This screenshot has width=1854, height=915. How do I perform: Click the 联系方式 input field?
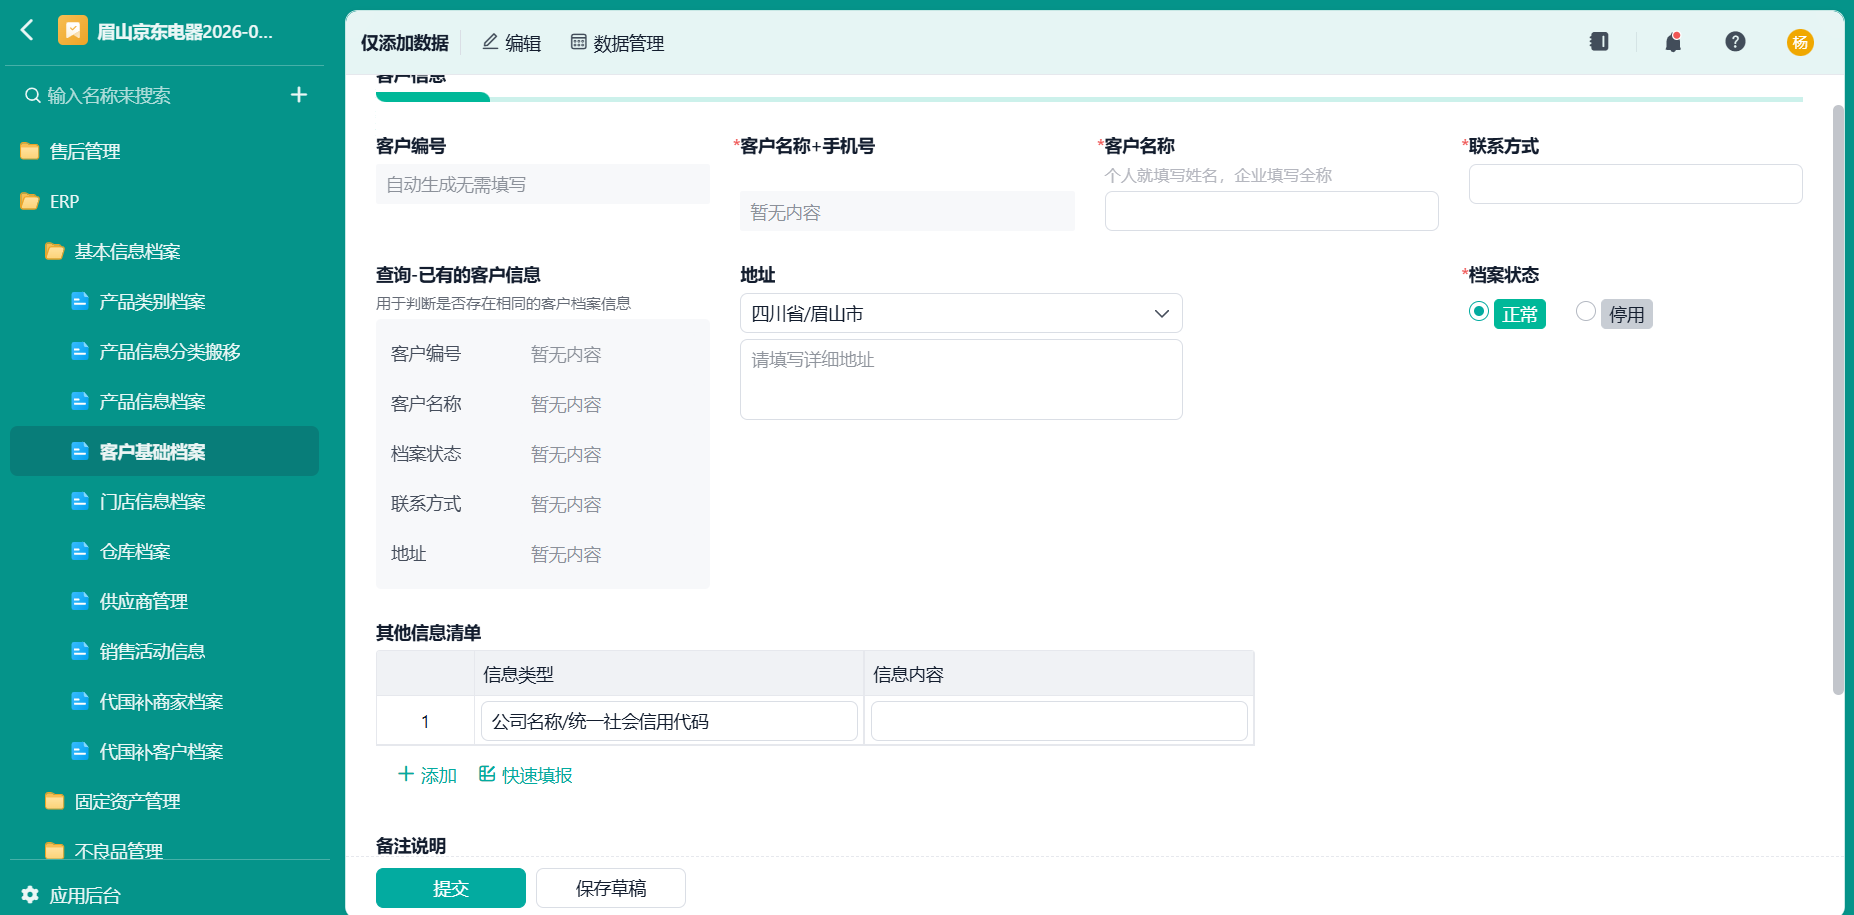[1635, 184]
